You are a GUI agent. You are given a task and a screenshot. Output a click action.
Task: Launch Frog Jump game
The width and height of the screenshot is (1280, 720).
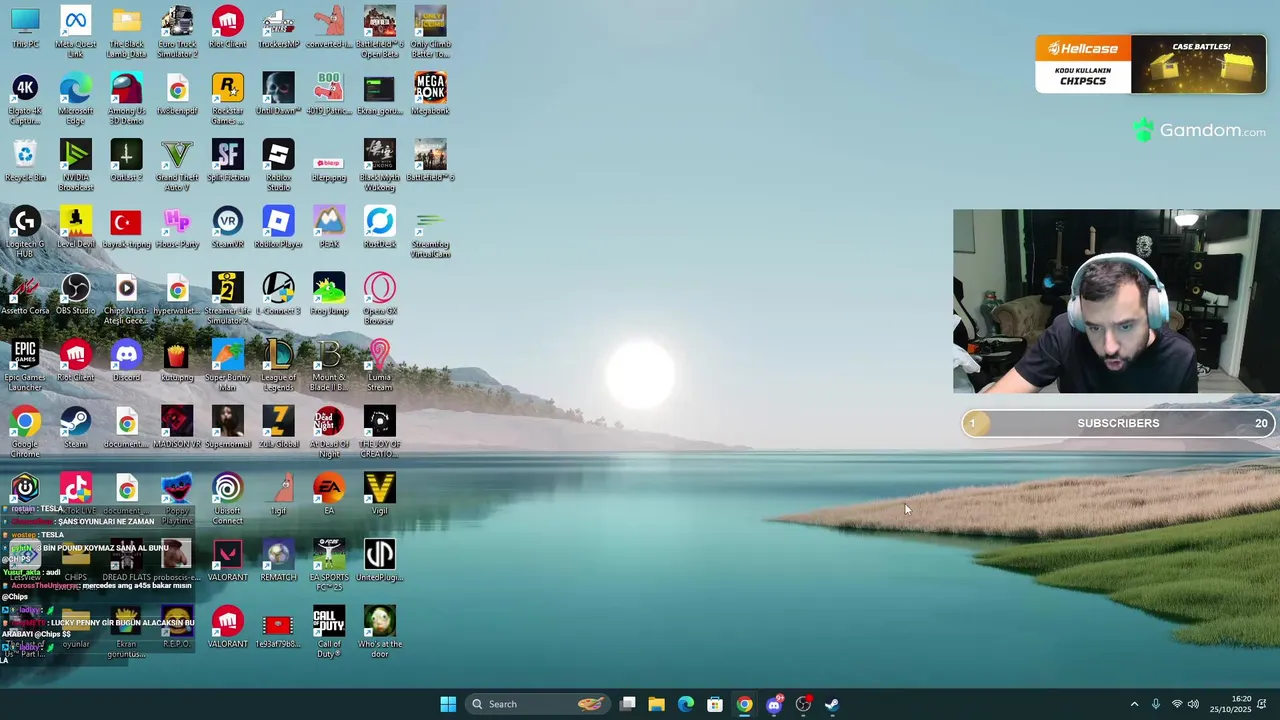(329, 295)
